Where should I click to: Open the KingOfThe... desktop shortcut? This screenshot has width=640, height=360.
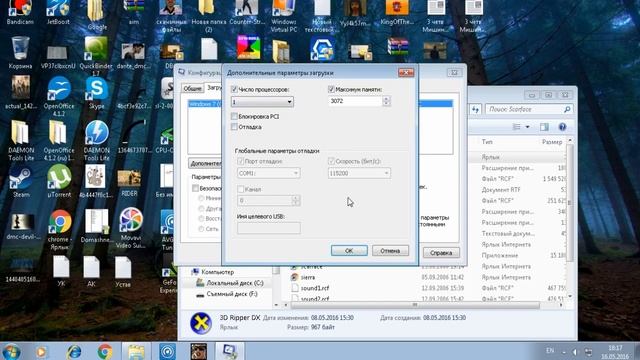coord(397,12)
